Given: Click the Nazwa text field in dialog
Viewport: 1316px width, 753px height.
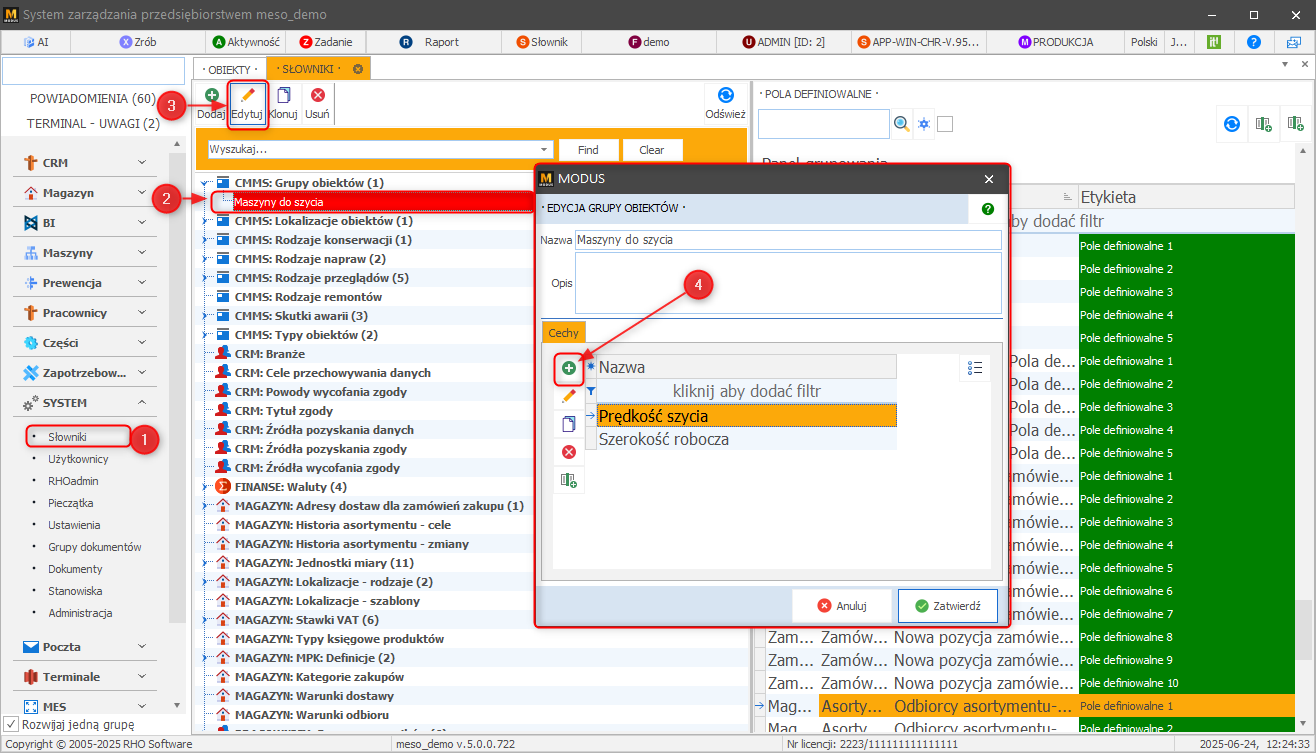Looking at the screenshot, I should [x=787, y=240].
